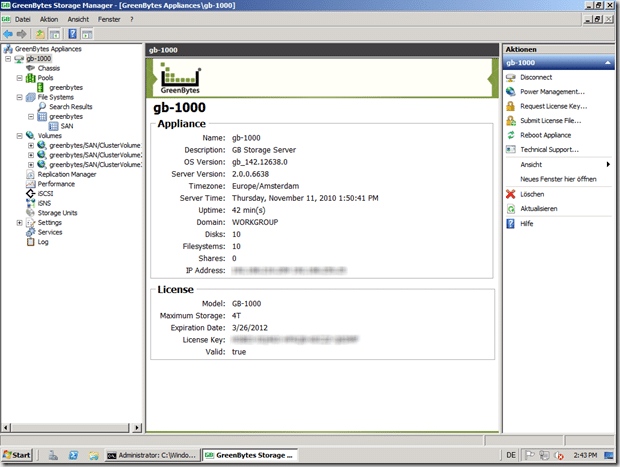Open the Datei menu
This screenshot has width=620, height=467.
pyautogui.click(x=23, y=19)
